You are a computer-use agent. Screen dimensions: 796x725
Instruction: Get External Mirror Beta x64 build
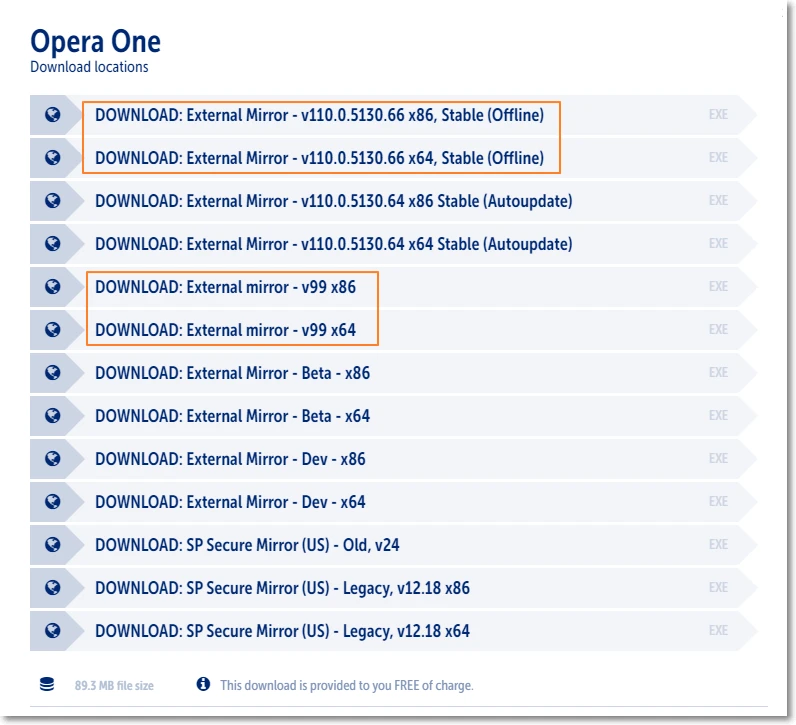[233, 416]
